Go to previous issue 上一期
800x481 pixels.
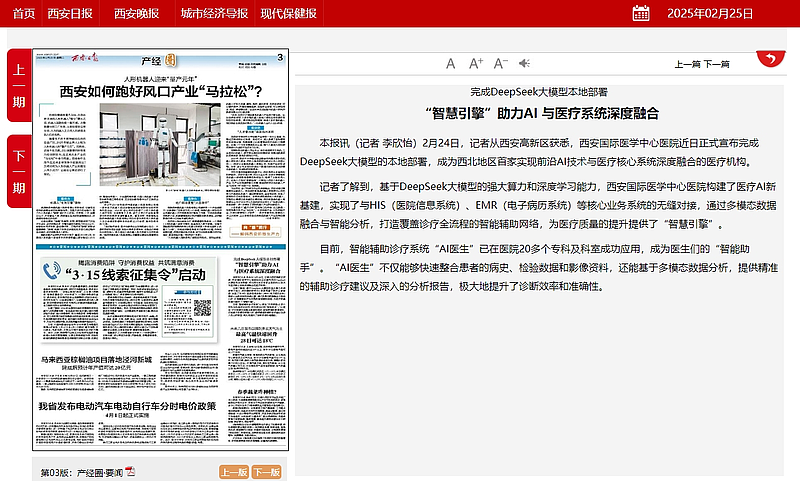point(19,85)
